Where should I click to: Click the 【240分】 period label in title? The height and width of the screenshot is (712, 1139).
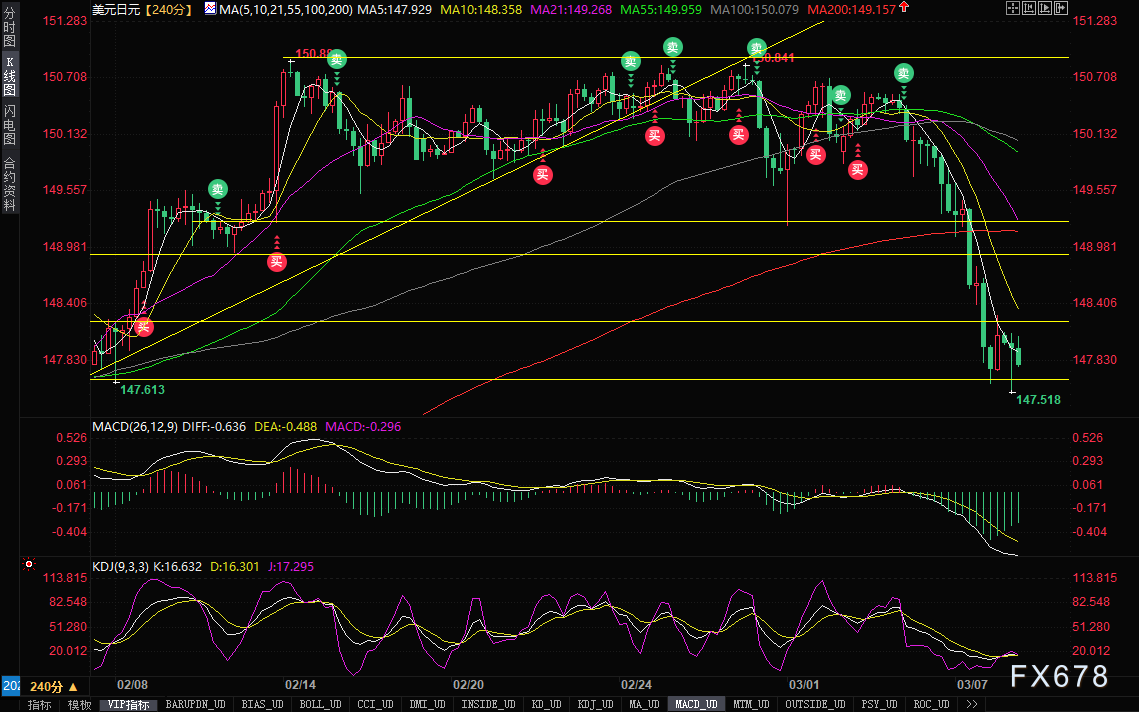[x=168, y=9]
